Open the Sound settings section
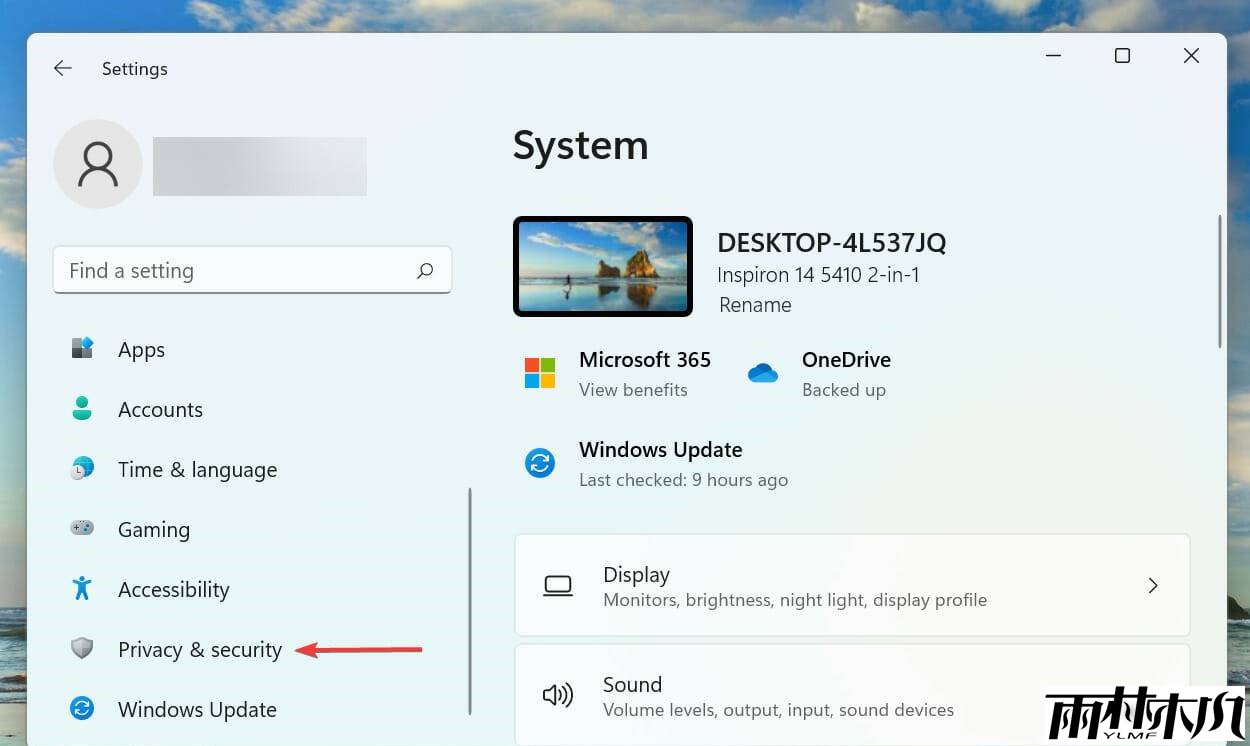 point(852,695)
